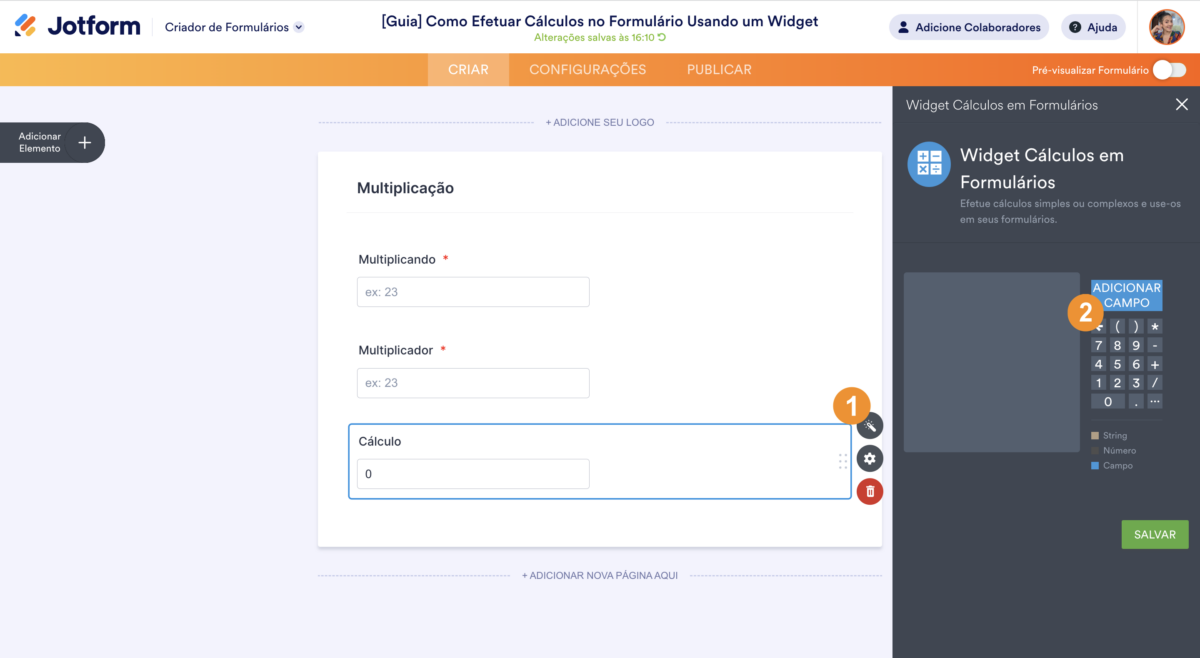Click the Adicionar Campo button
The height and width of the screenshot is (658, 1200).
point(1127,295)
